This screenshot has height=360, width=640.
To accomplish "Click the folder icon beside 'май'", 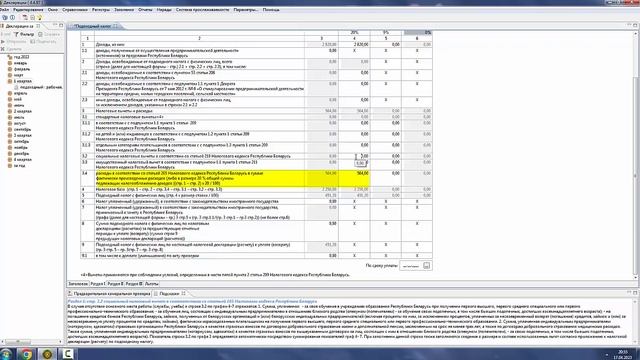I will pyautogui.click(x=10, y=99).
